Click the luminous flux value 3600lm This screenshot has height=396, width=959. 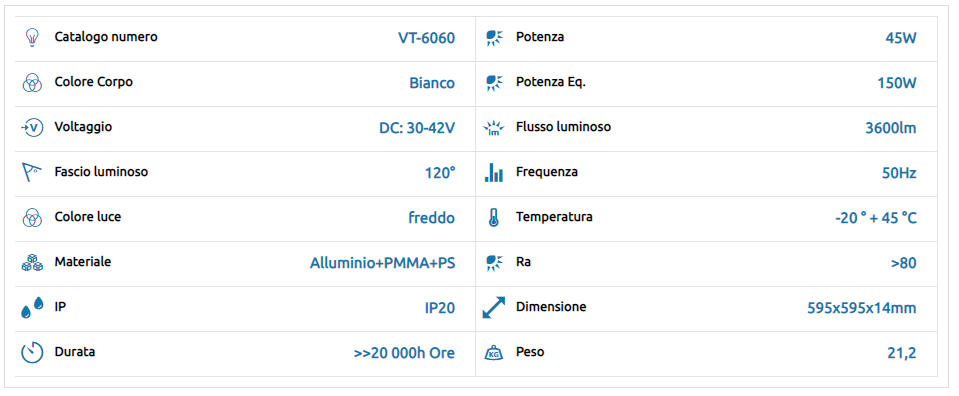coord(890,129)
